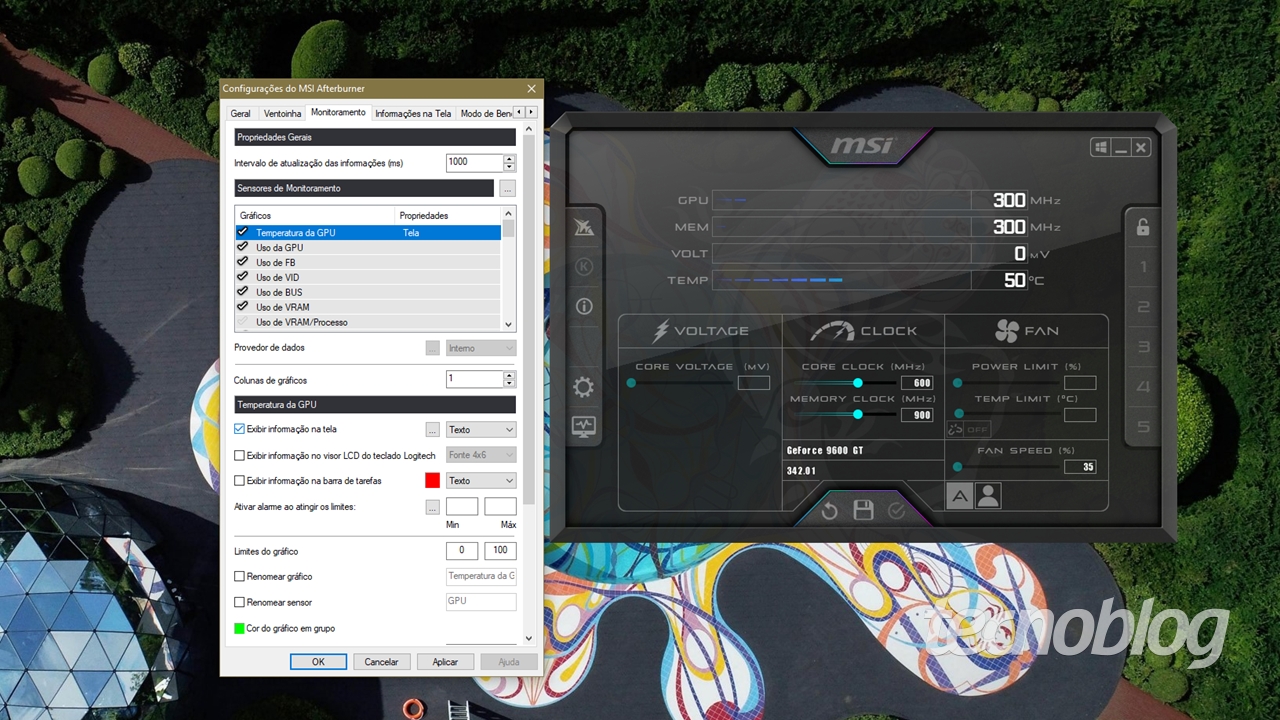Change the green group graph color swatch
The image size is (1280, 720).
click(x=239, y=628)
